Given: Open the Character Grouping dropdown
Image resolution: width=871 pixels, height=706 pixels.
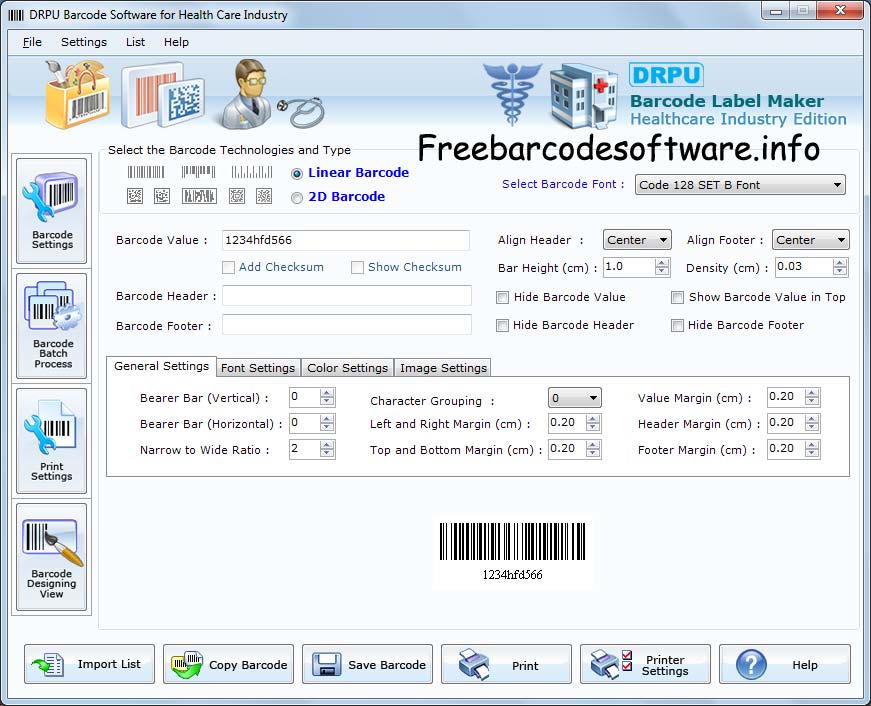Looking at the screenshot, I should [574, 398].
